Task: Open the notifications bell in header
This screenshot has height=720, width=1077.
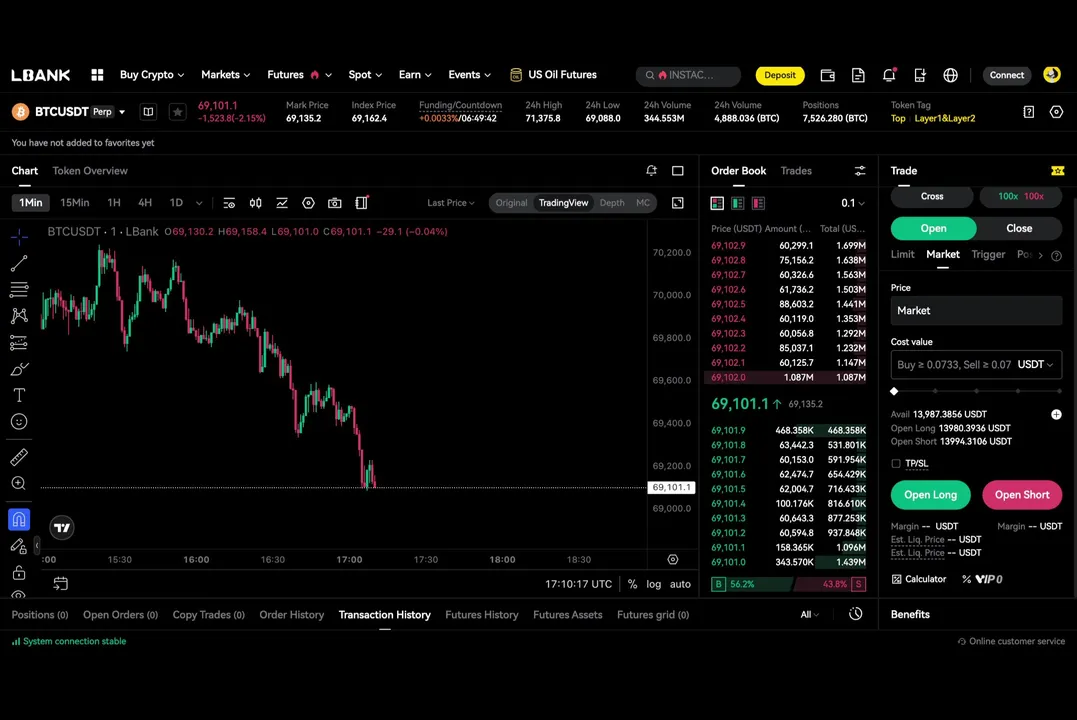Action: coord(889,75)
